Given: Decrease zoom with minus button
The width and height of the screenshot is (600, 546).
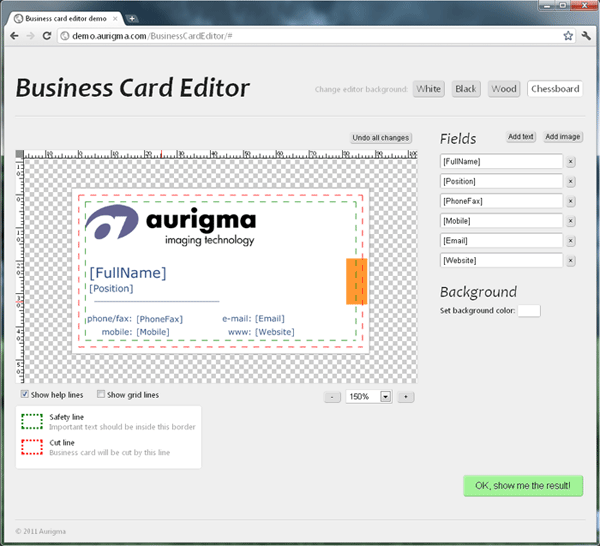Looking at the screenshot, I should pyautogui.click(x=333, y=397).
